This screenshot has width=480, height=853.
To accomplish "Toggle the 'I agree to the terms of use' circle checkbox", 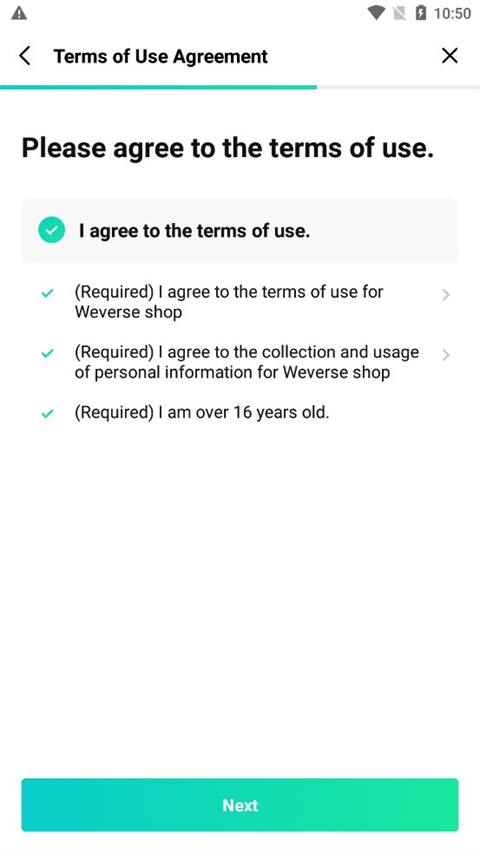I will [52, 230].
